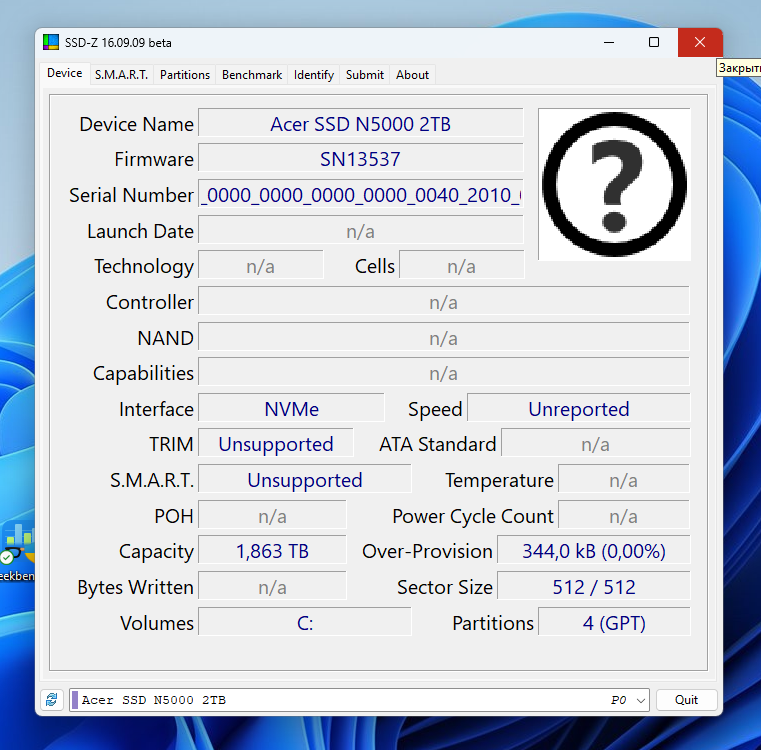Click the refresh icon at bottom left
Screen dimensions: 761x750
tap(51, 700)
